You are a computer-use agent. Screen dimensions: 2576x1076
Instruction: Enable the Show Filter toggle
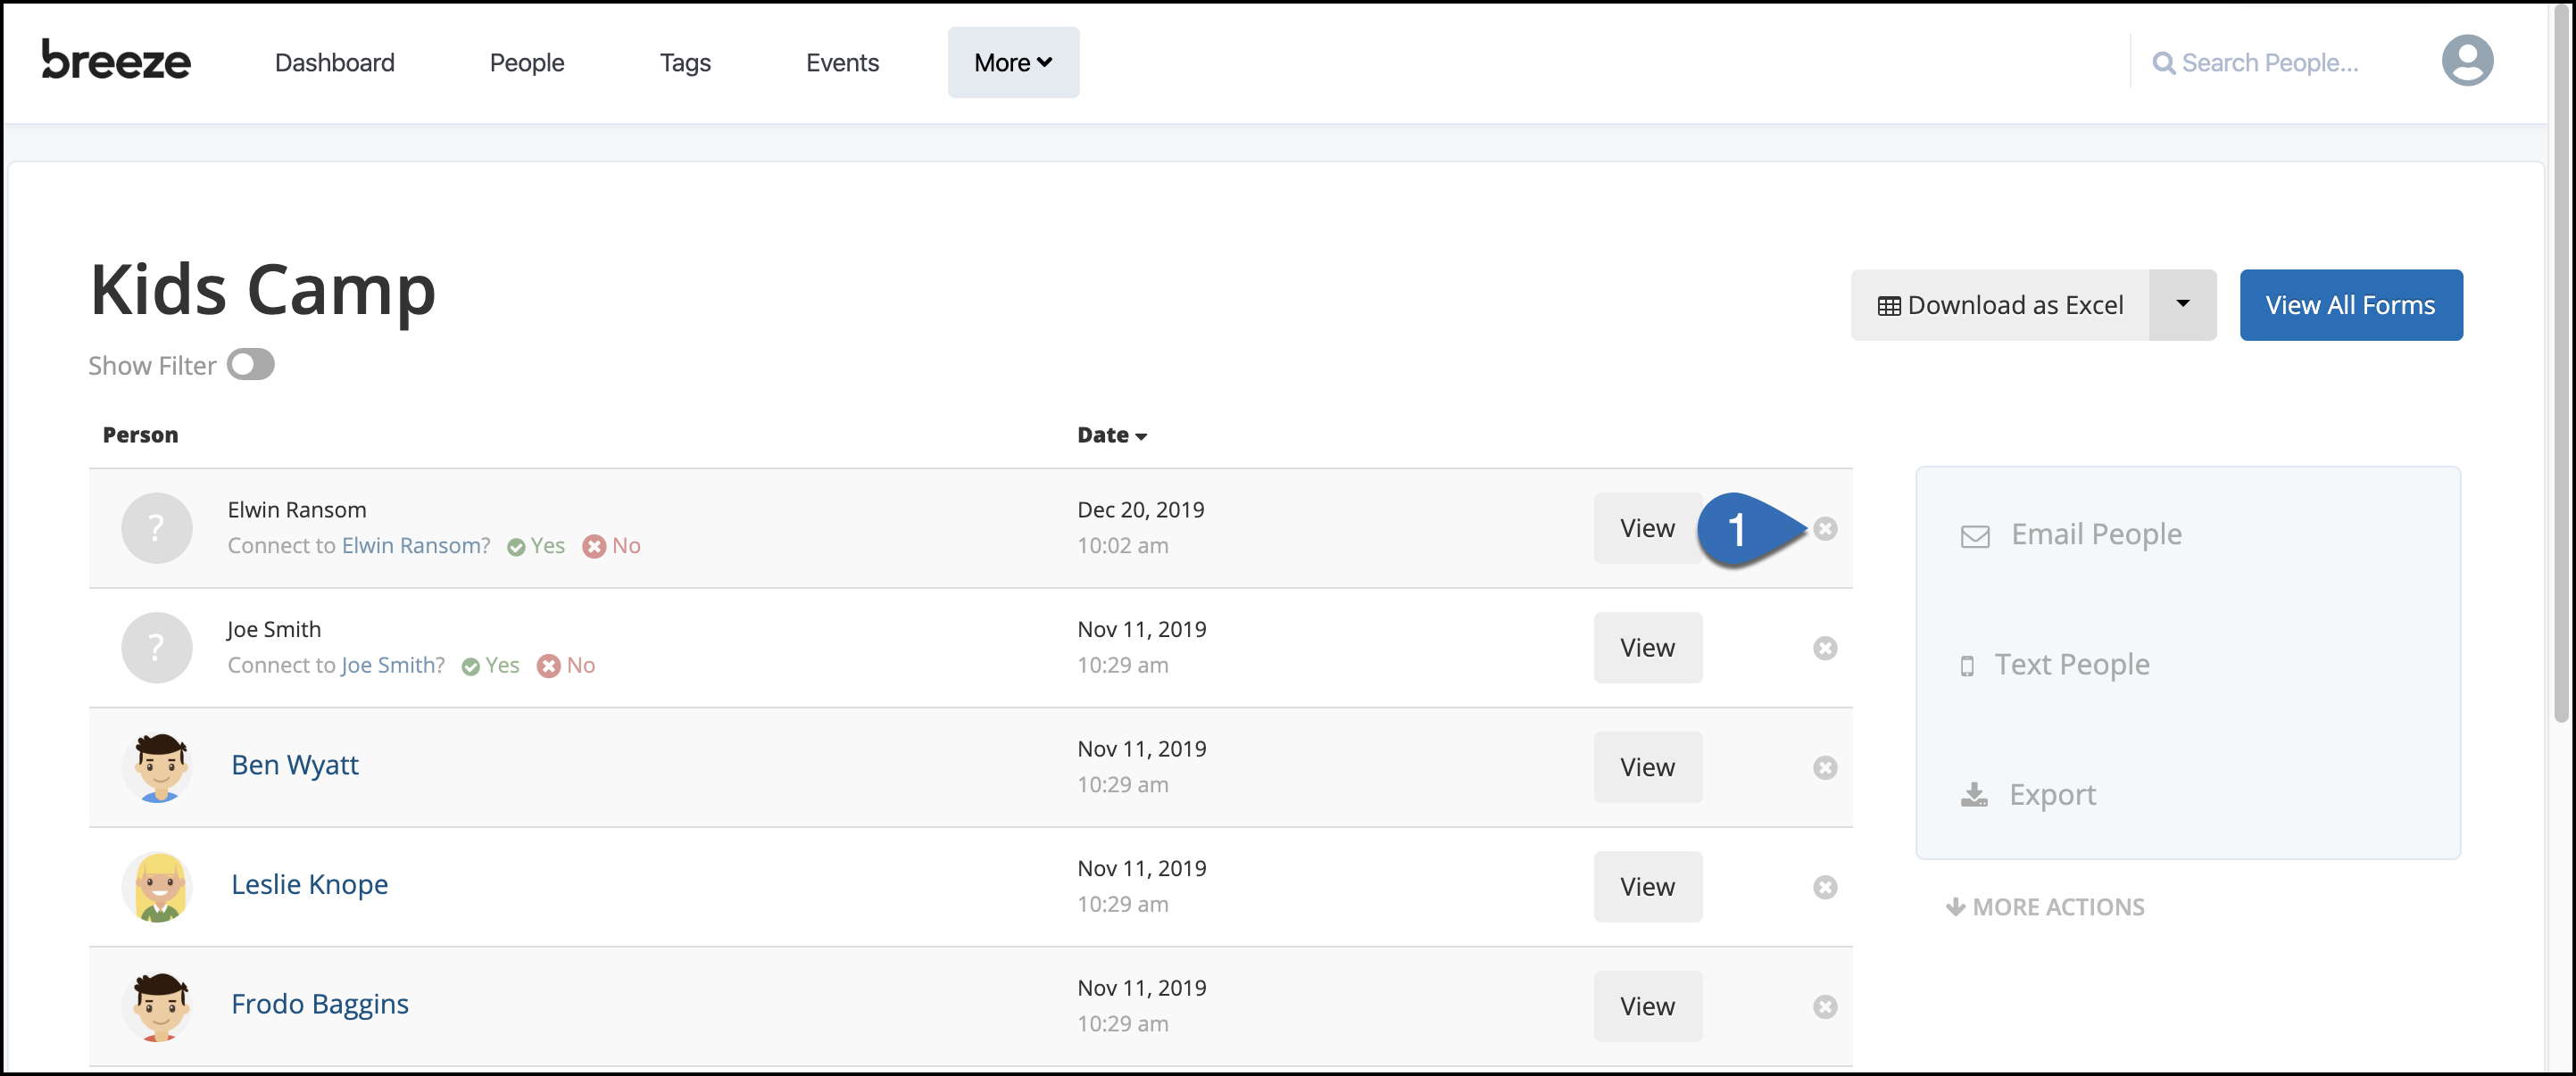click(x=250, y=364)
